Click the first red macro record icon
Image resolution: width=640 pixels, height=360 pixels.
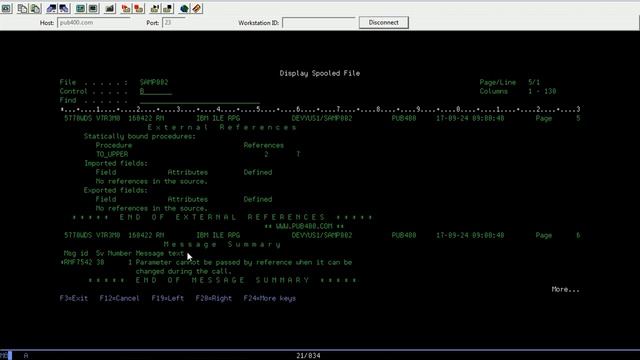[126, 8]
